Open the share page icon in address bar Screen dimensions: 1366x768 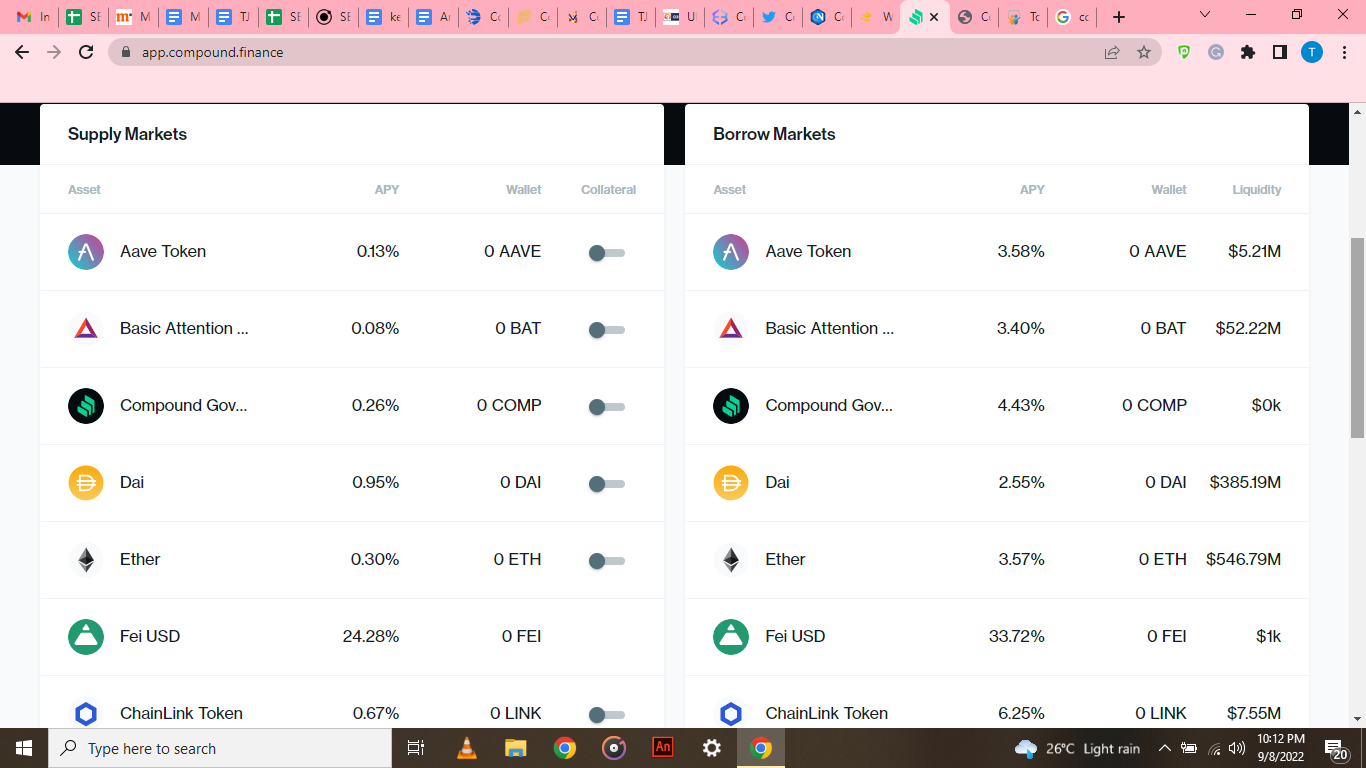(1112, 52)
